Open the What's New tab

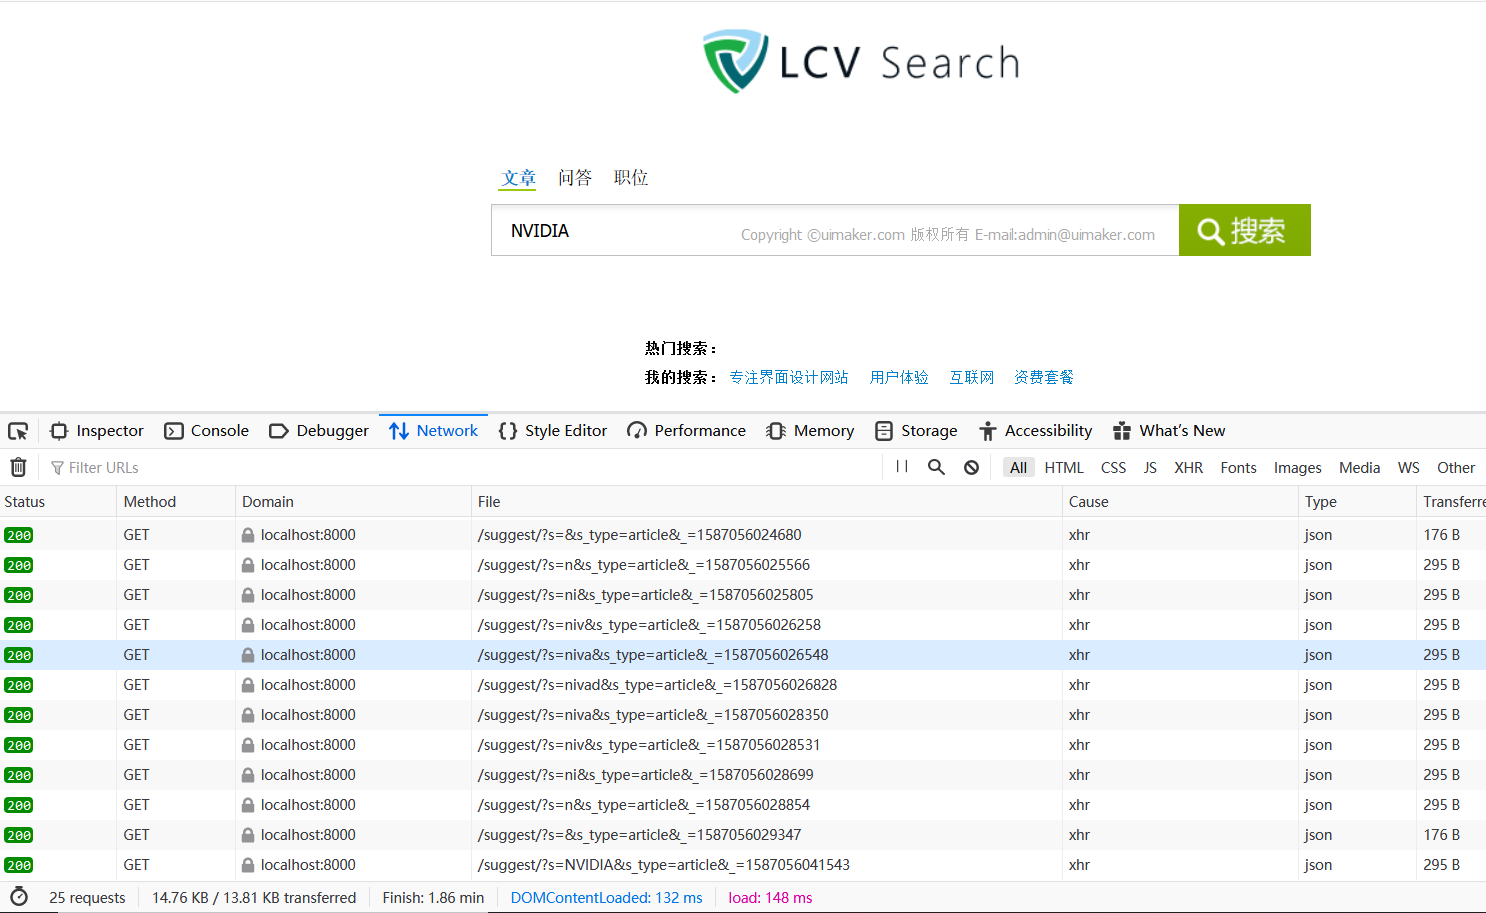(1169, 431)
